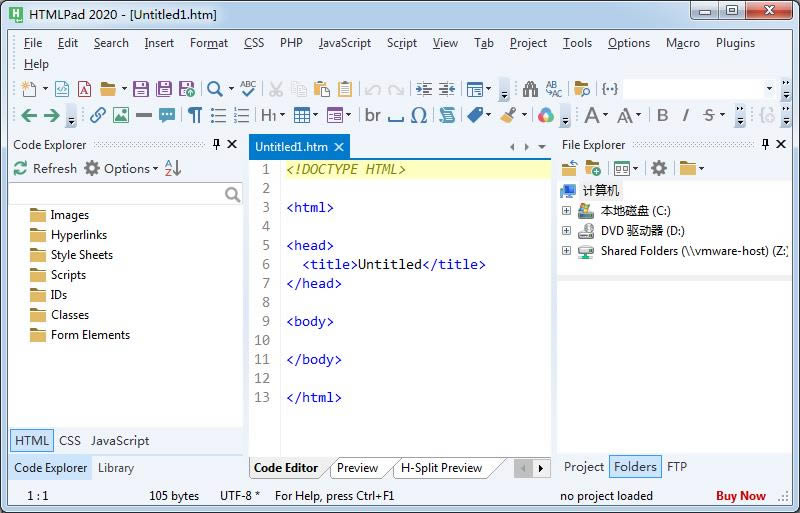Open the Library tab
The width and height of the screenshot is (800, 513).
[x=116, y=468]
